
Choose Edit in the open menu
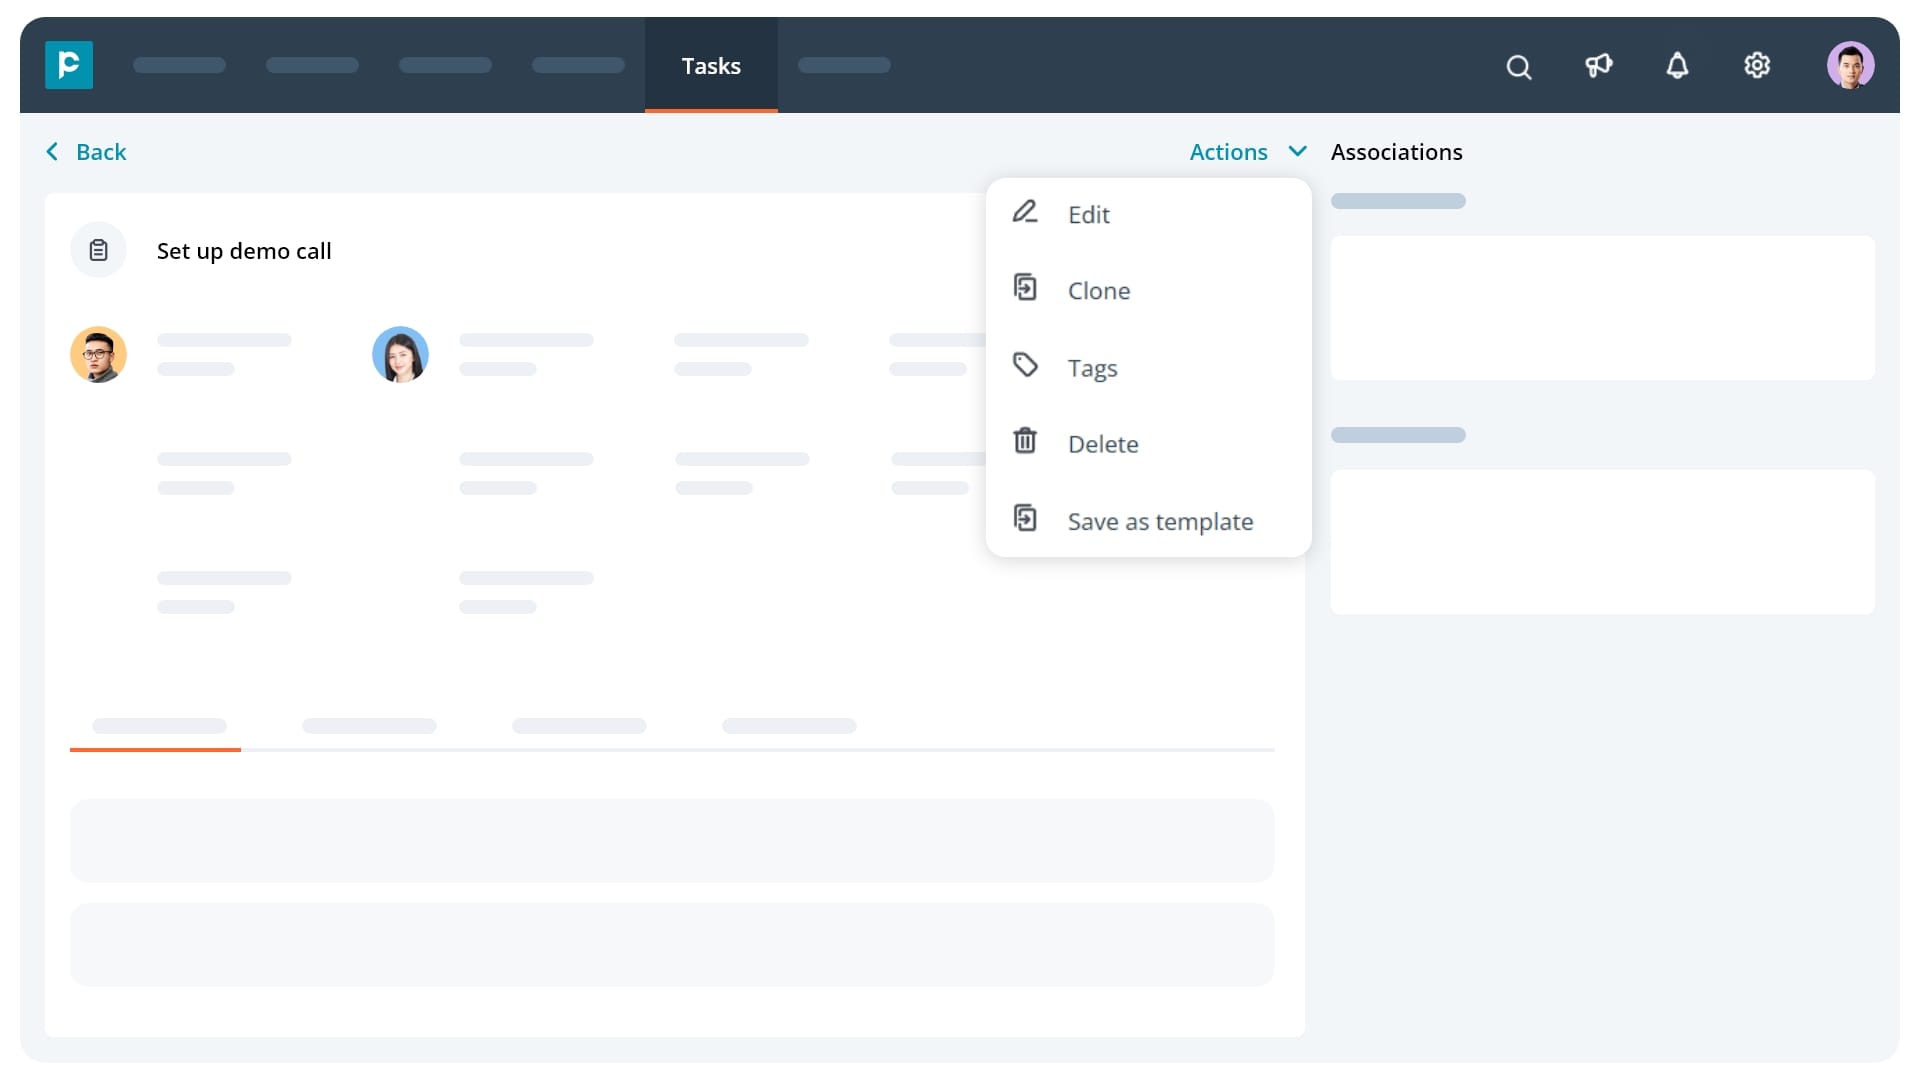[1088, 214]
